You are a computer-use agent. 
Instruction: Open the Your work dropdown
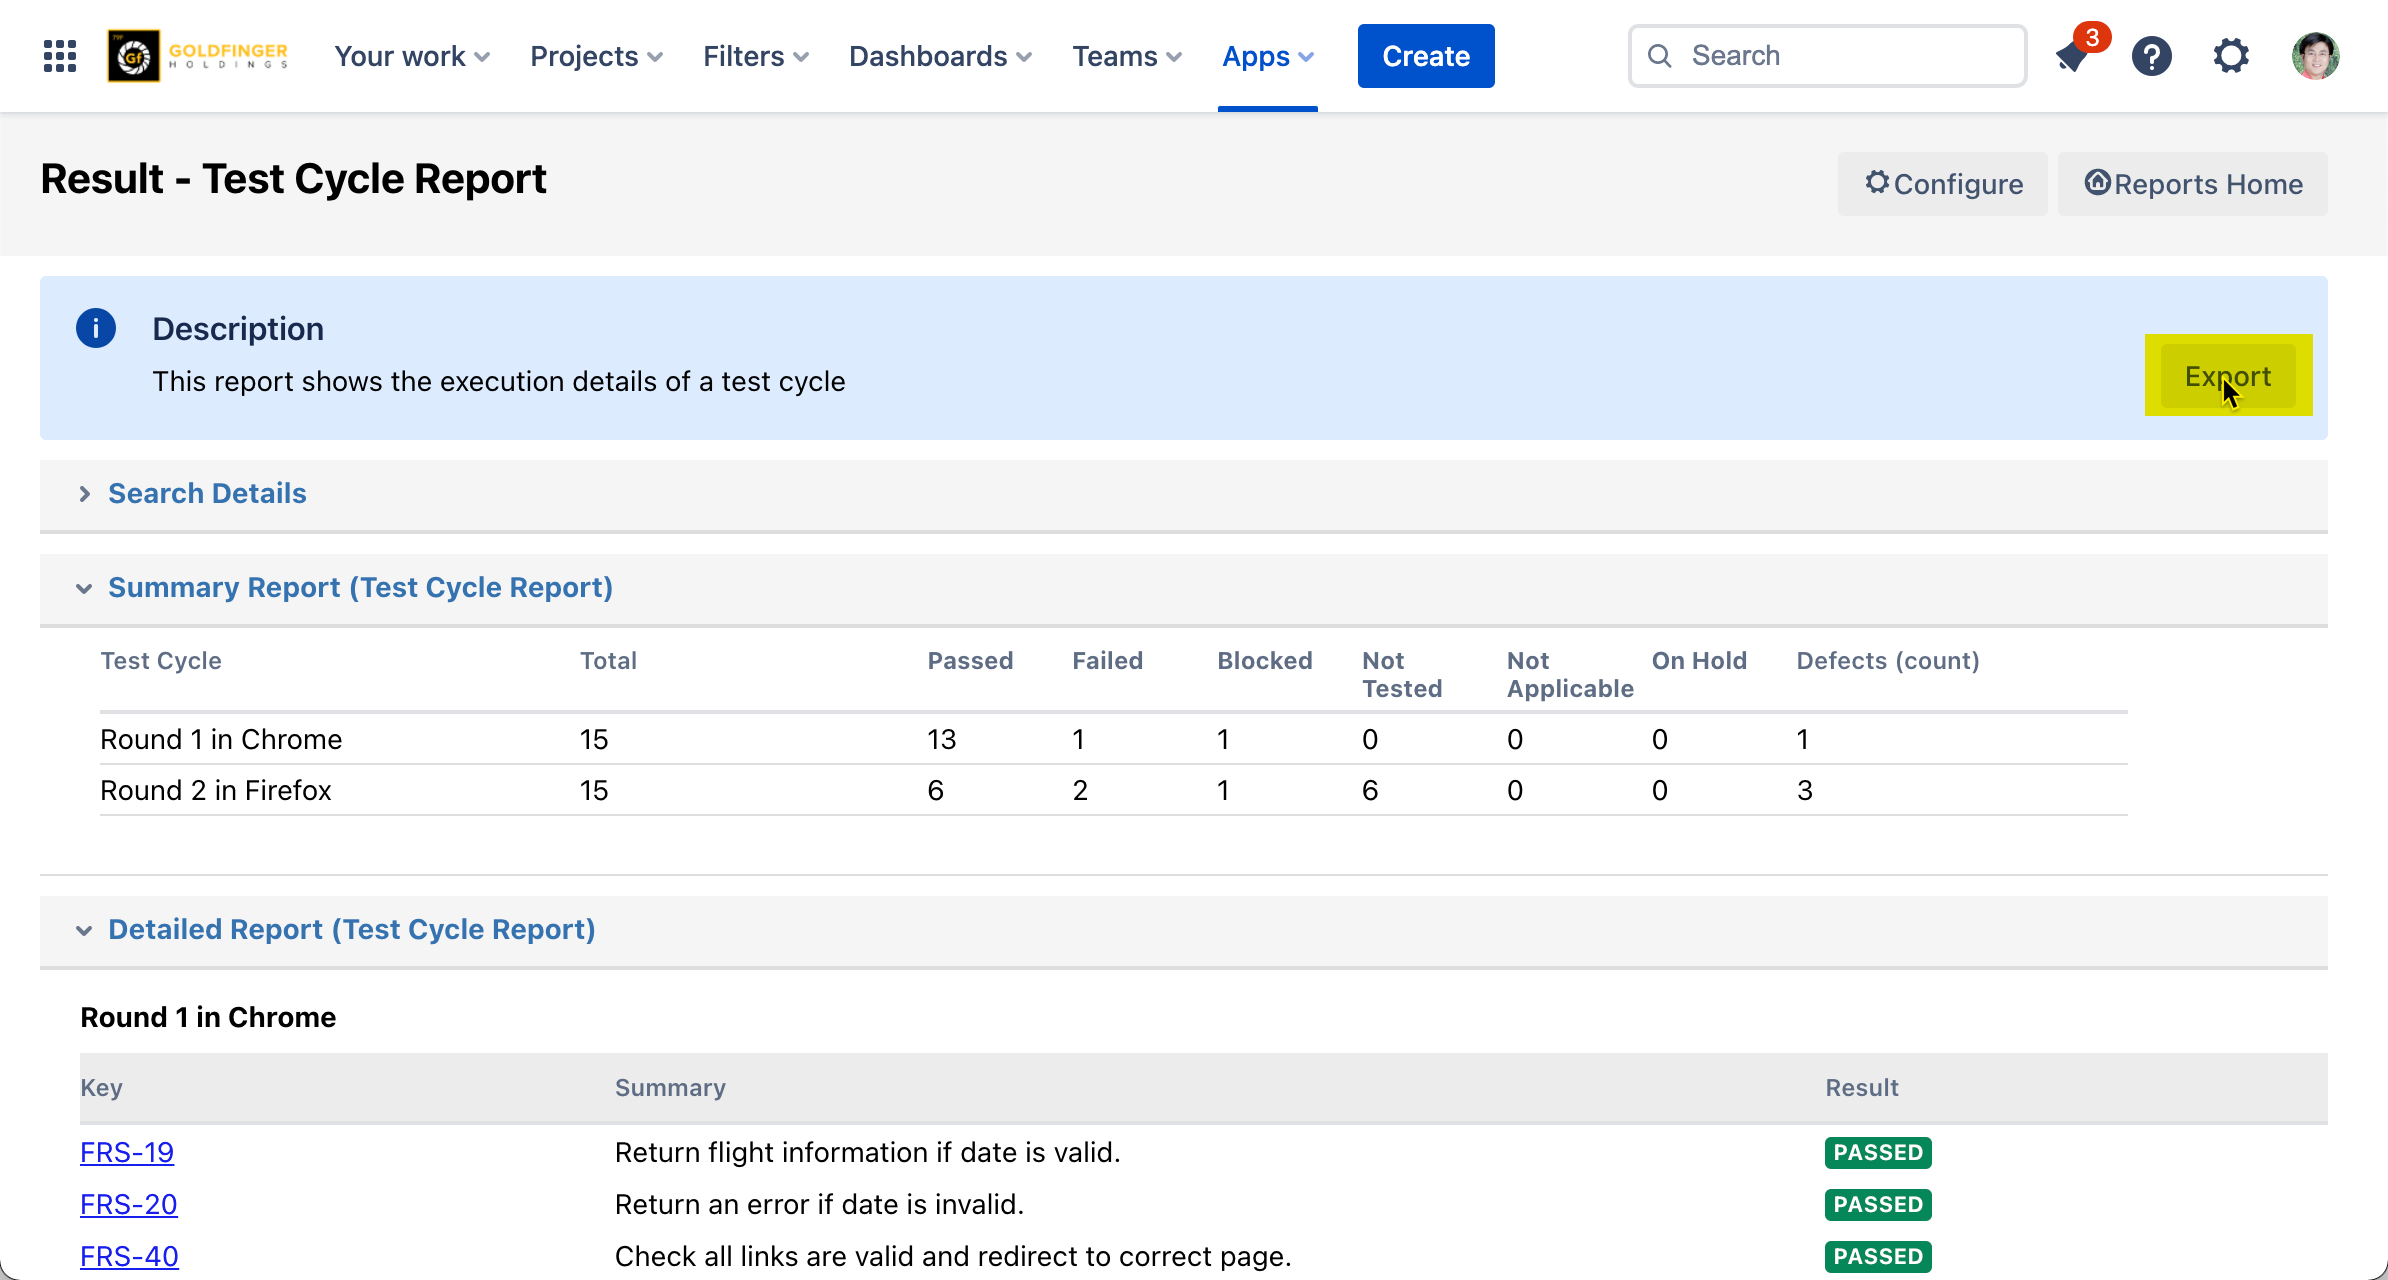point(411,56)
